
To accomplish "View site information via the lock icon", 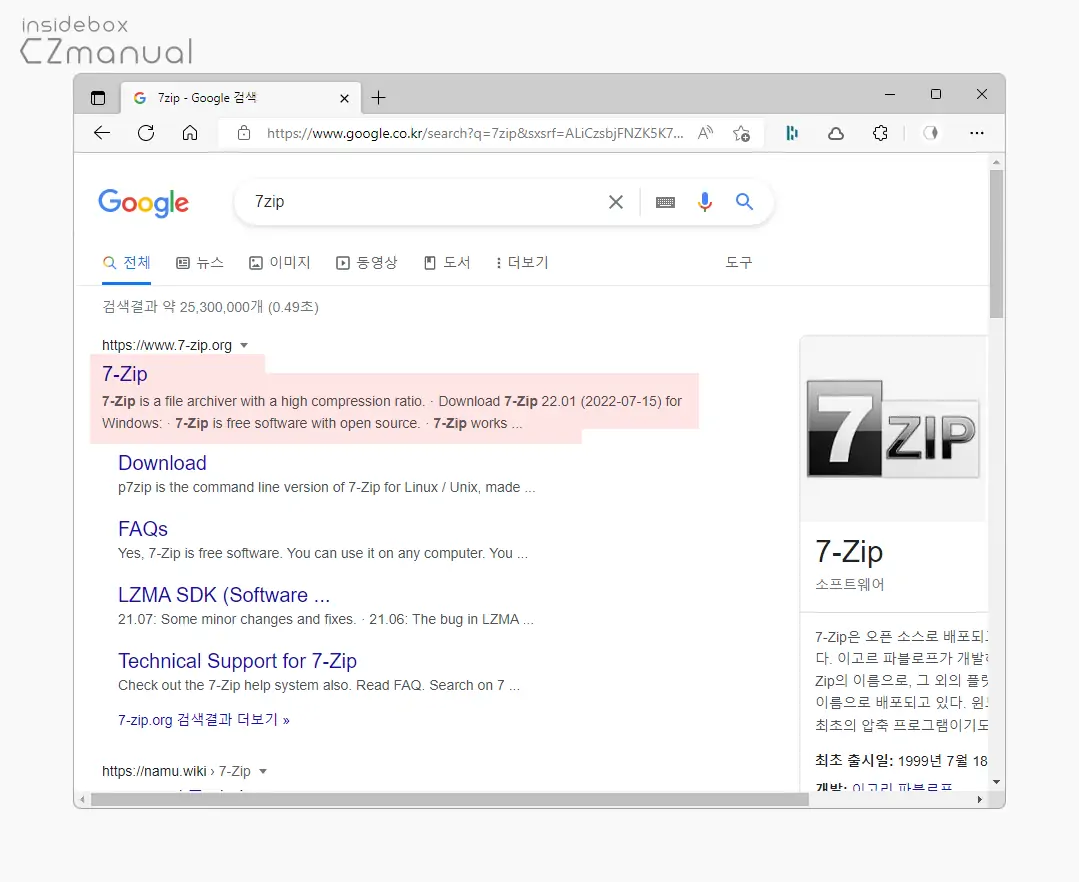I will pos(243,132).
